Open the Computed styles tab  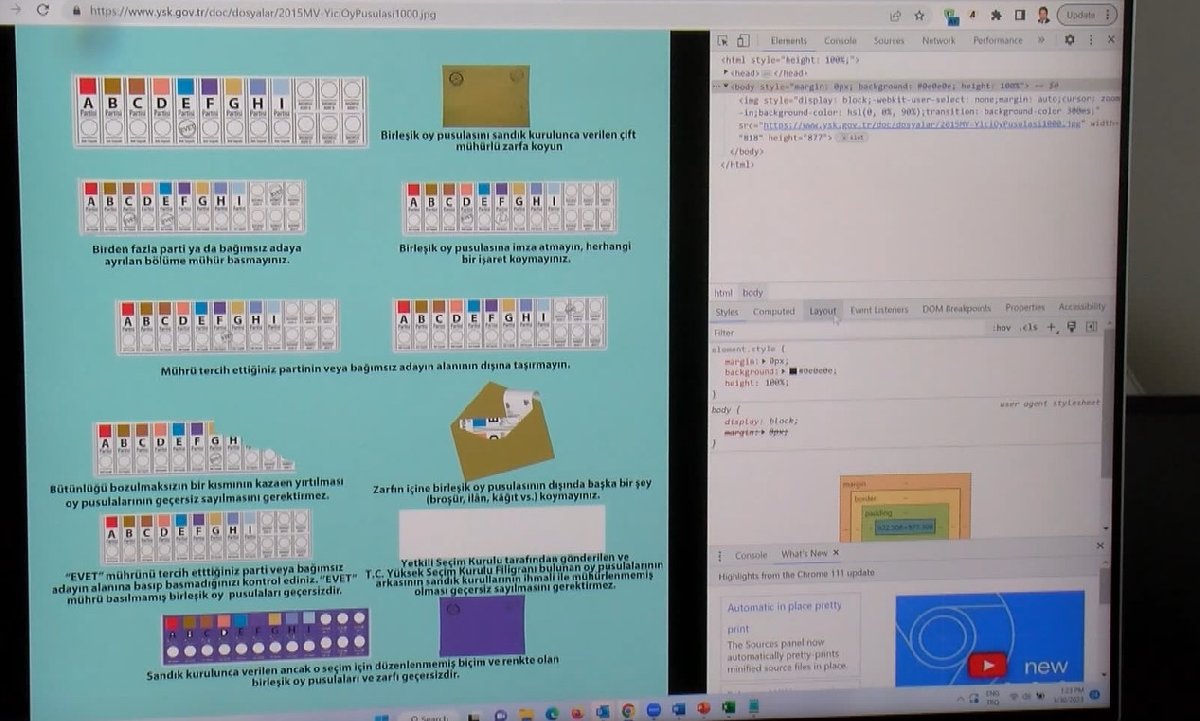coord(773,311)
